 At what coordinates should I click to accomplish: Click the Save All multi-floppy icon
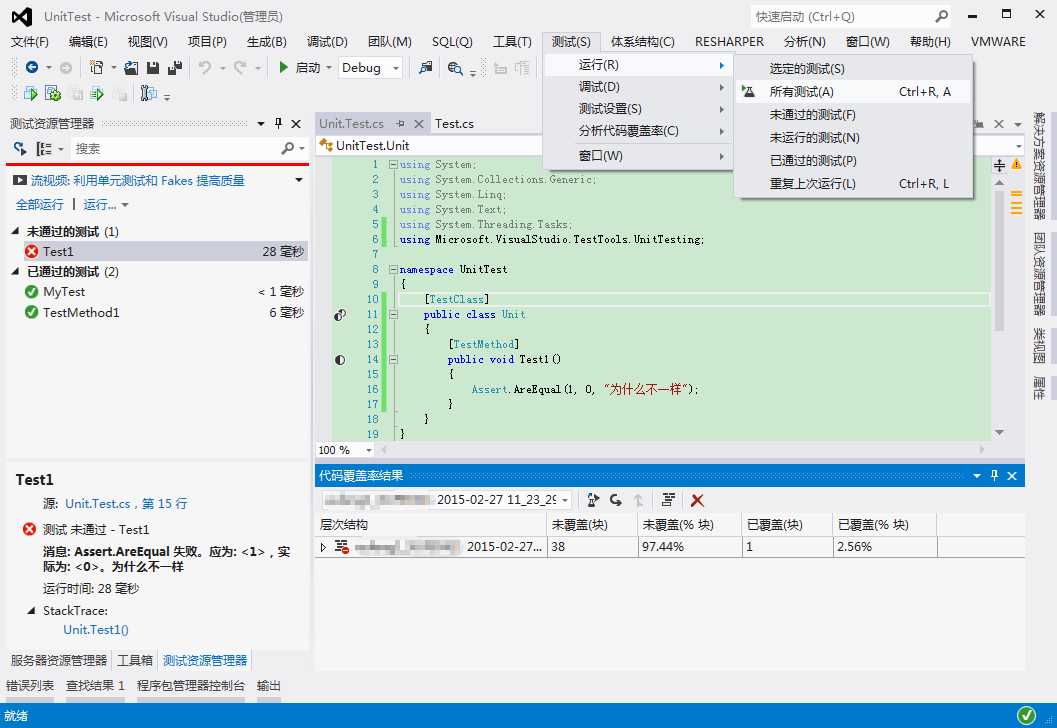click(x=175, y=67)
